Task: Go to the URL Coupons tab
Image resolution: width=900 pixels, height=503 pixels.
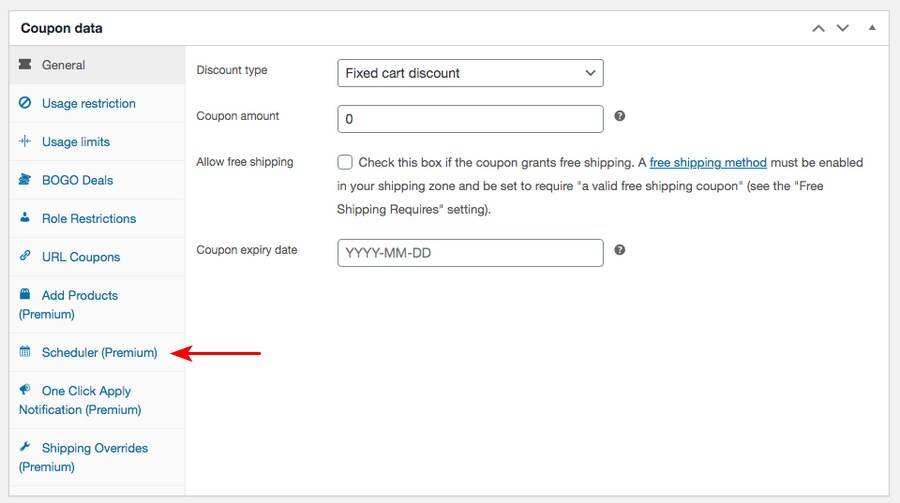Action: 97,257
